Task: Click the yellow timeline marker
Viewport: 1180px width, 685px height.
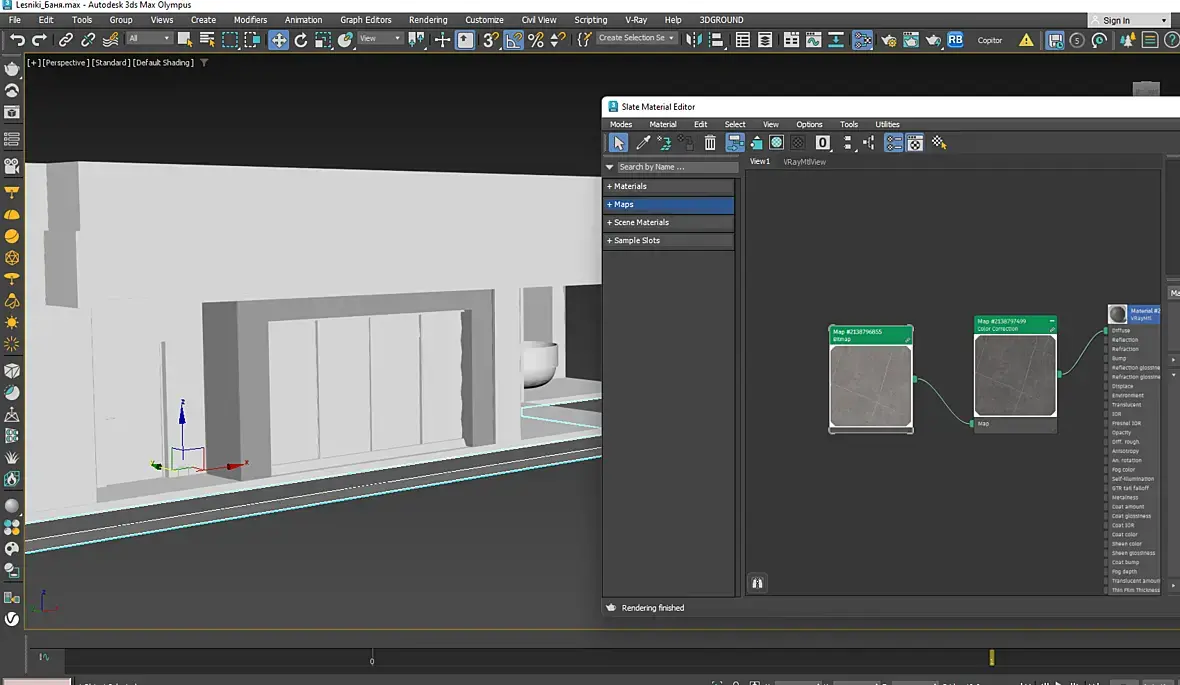Action: click(991, 657)
